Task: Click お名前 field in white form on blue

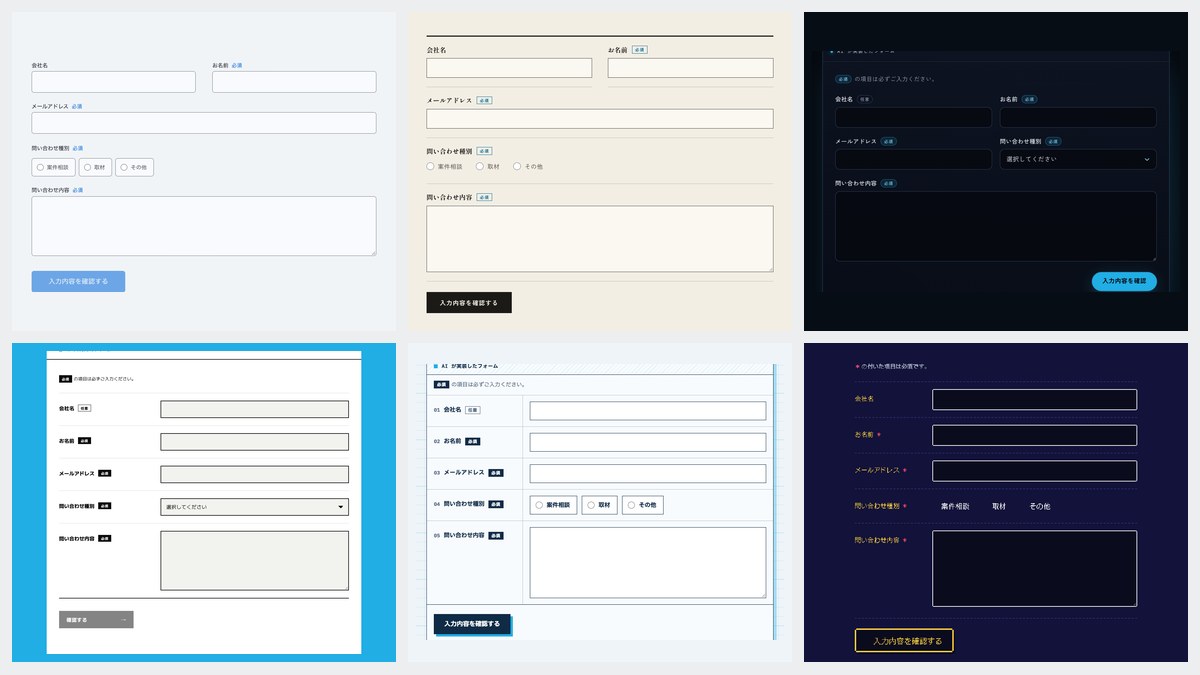Action: point(254,442)
